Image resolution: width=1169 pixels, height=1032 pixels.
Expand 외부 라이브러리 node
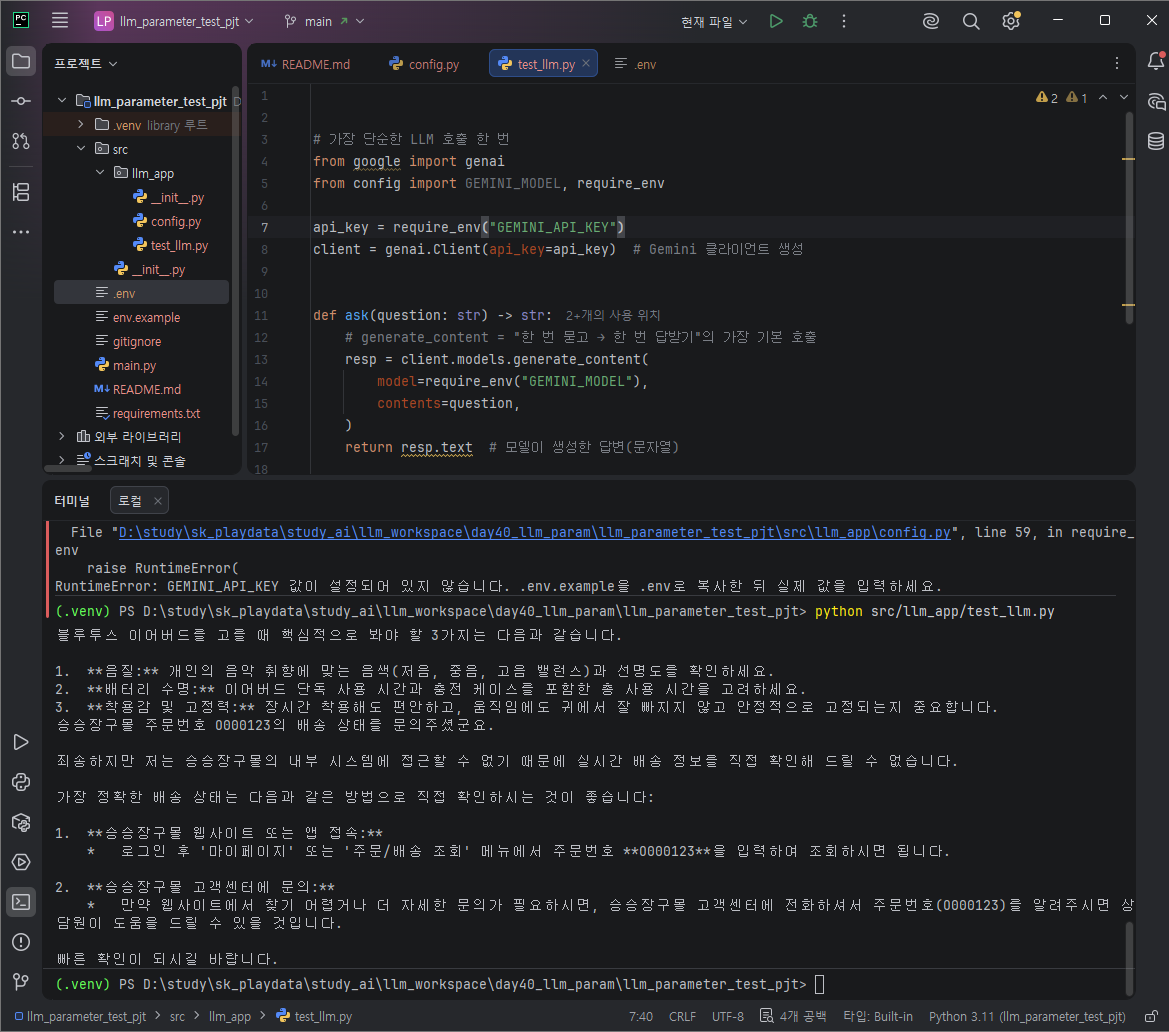pyautogui.click(x=62, y=436)
